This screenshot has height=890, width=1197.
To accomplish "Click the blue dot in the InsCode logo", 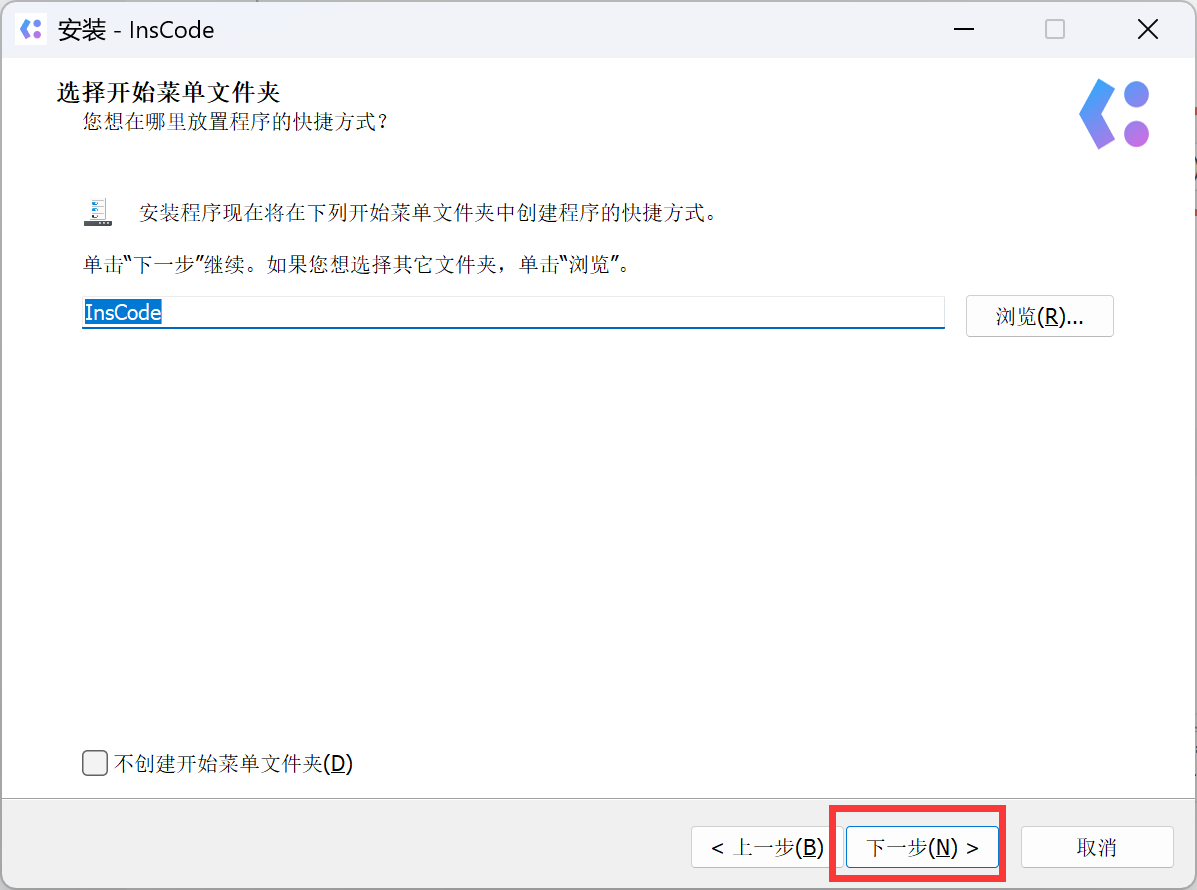I will tap(1138, 96).
